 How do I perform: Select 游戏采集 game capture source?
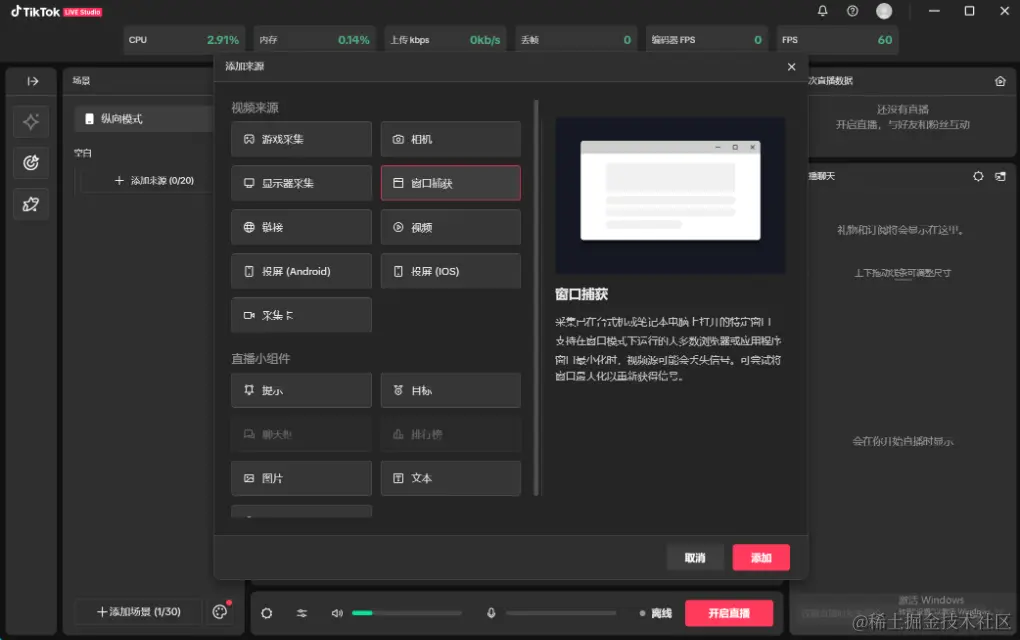pos(301,139)
